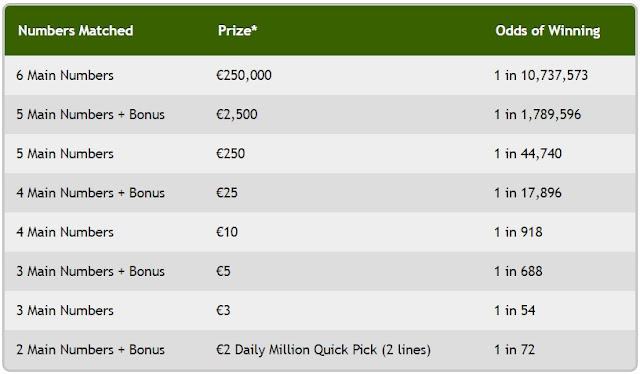Click the 1 in 688 odds cell
The height and width of the screenshot is (374, 640).
518,272
